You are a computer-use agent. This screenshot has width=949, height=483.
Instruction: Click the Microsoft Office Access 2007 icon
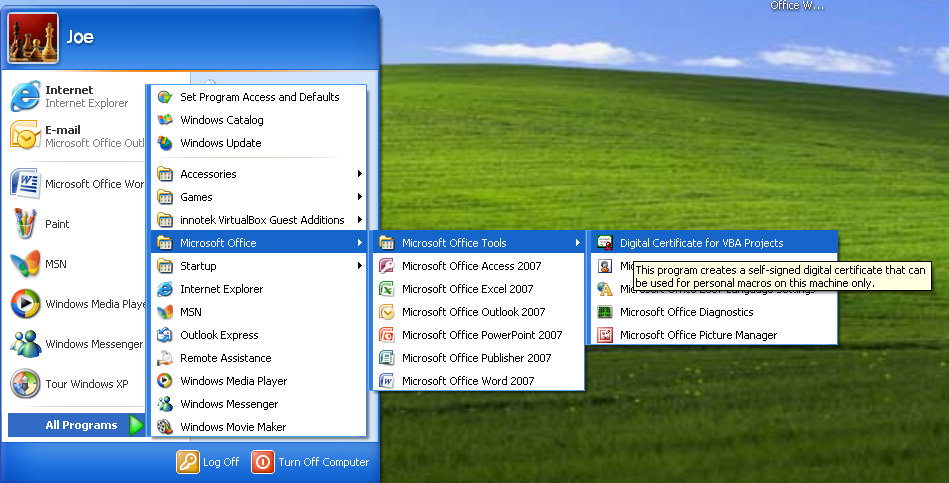386,266
